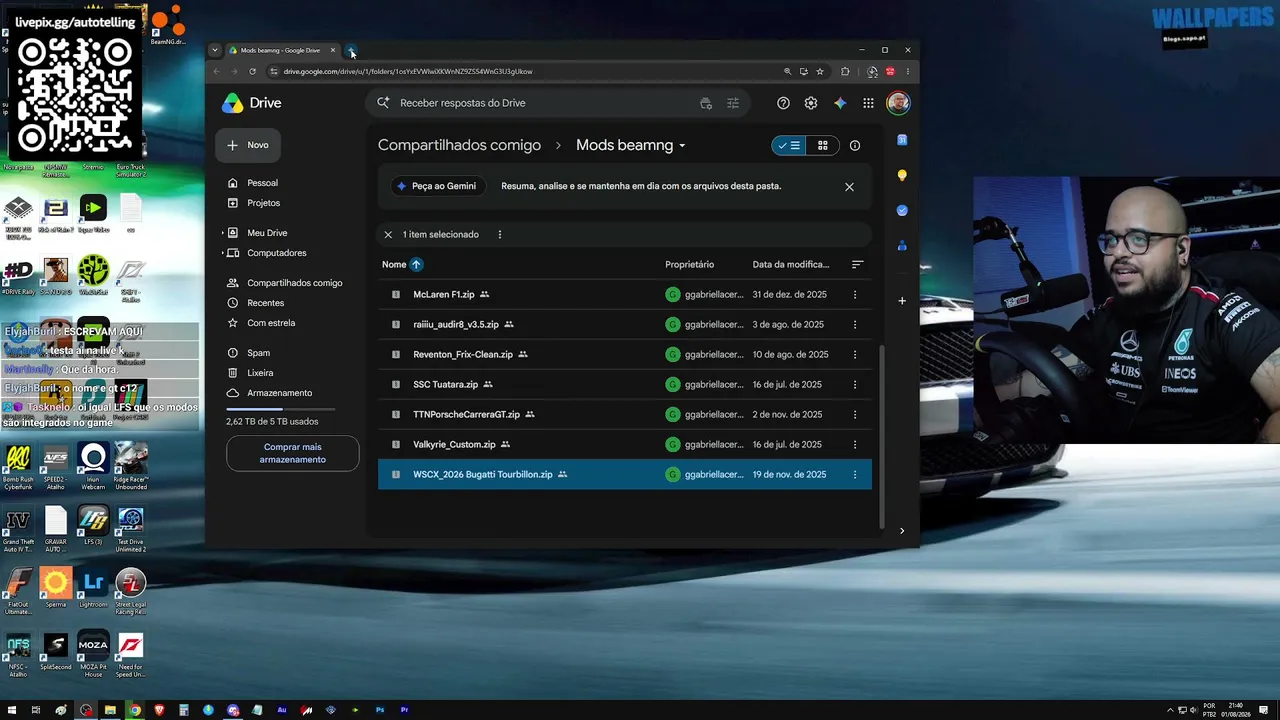Click the file list vertical scrollbar
Screen dimensions: 1280x720
click(x=881, y=437)
